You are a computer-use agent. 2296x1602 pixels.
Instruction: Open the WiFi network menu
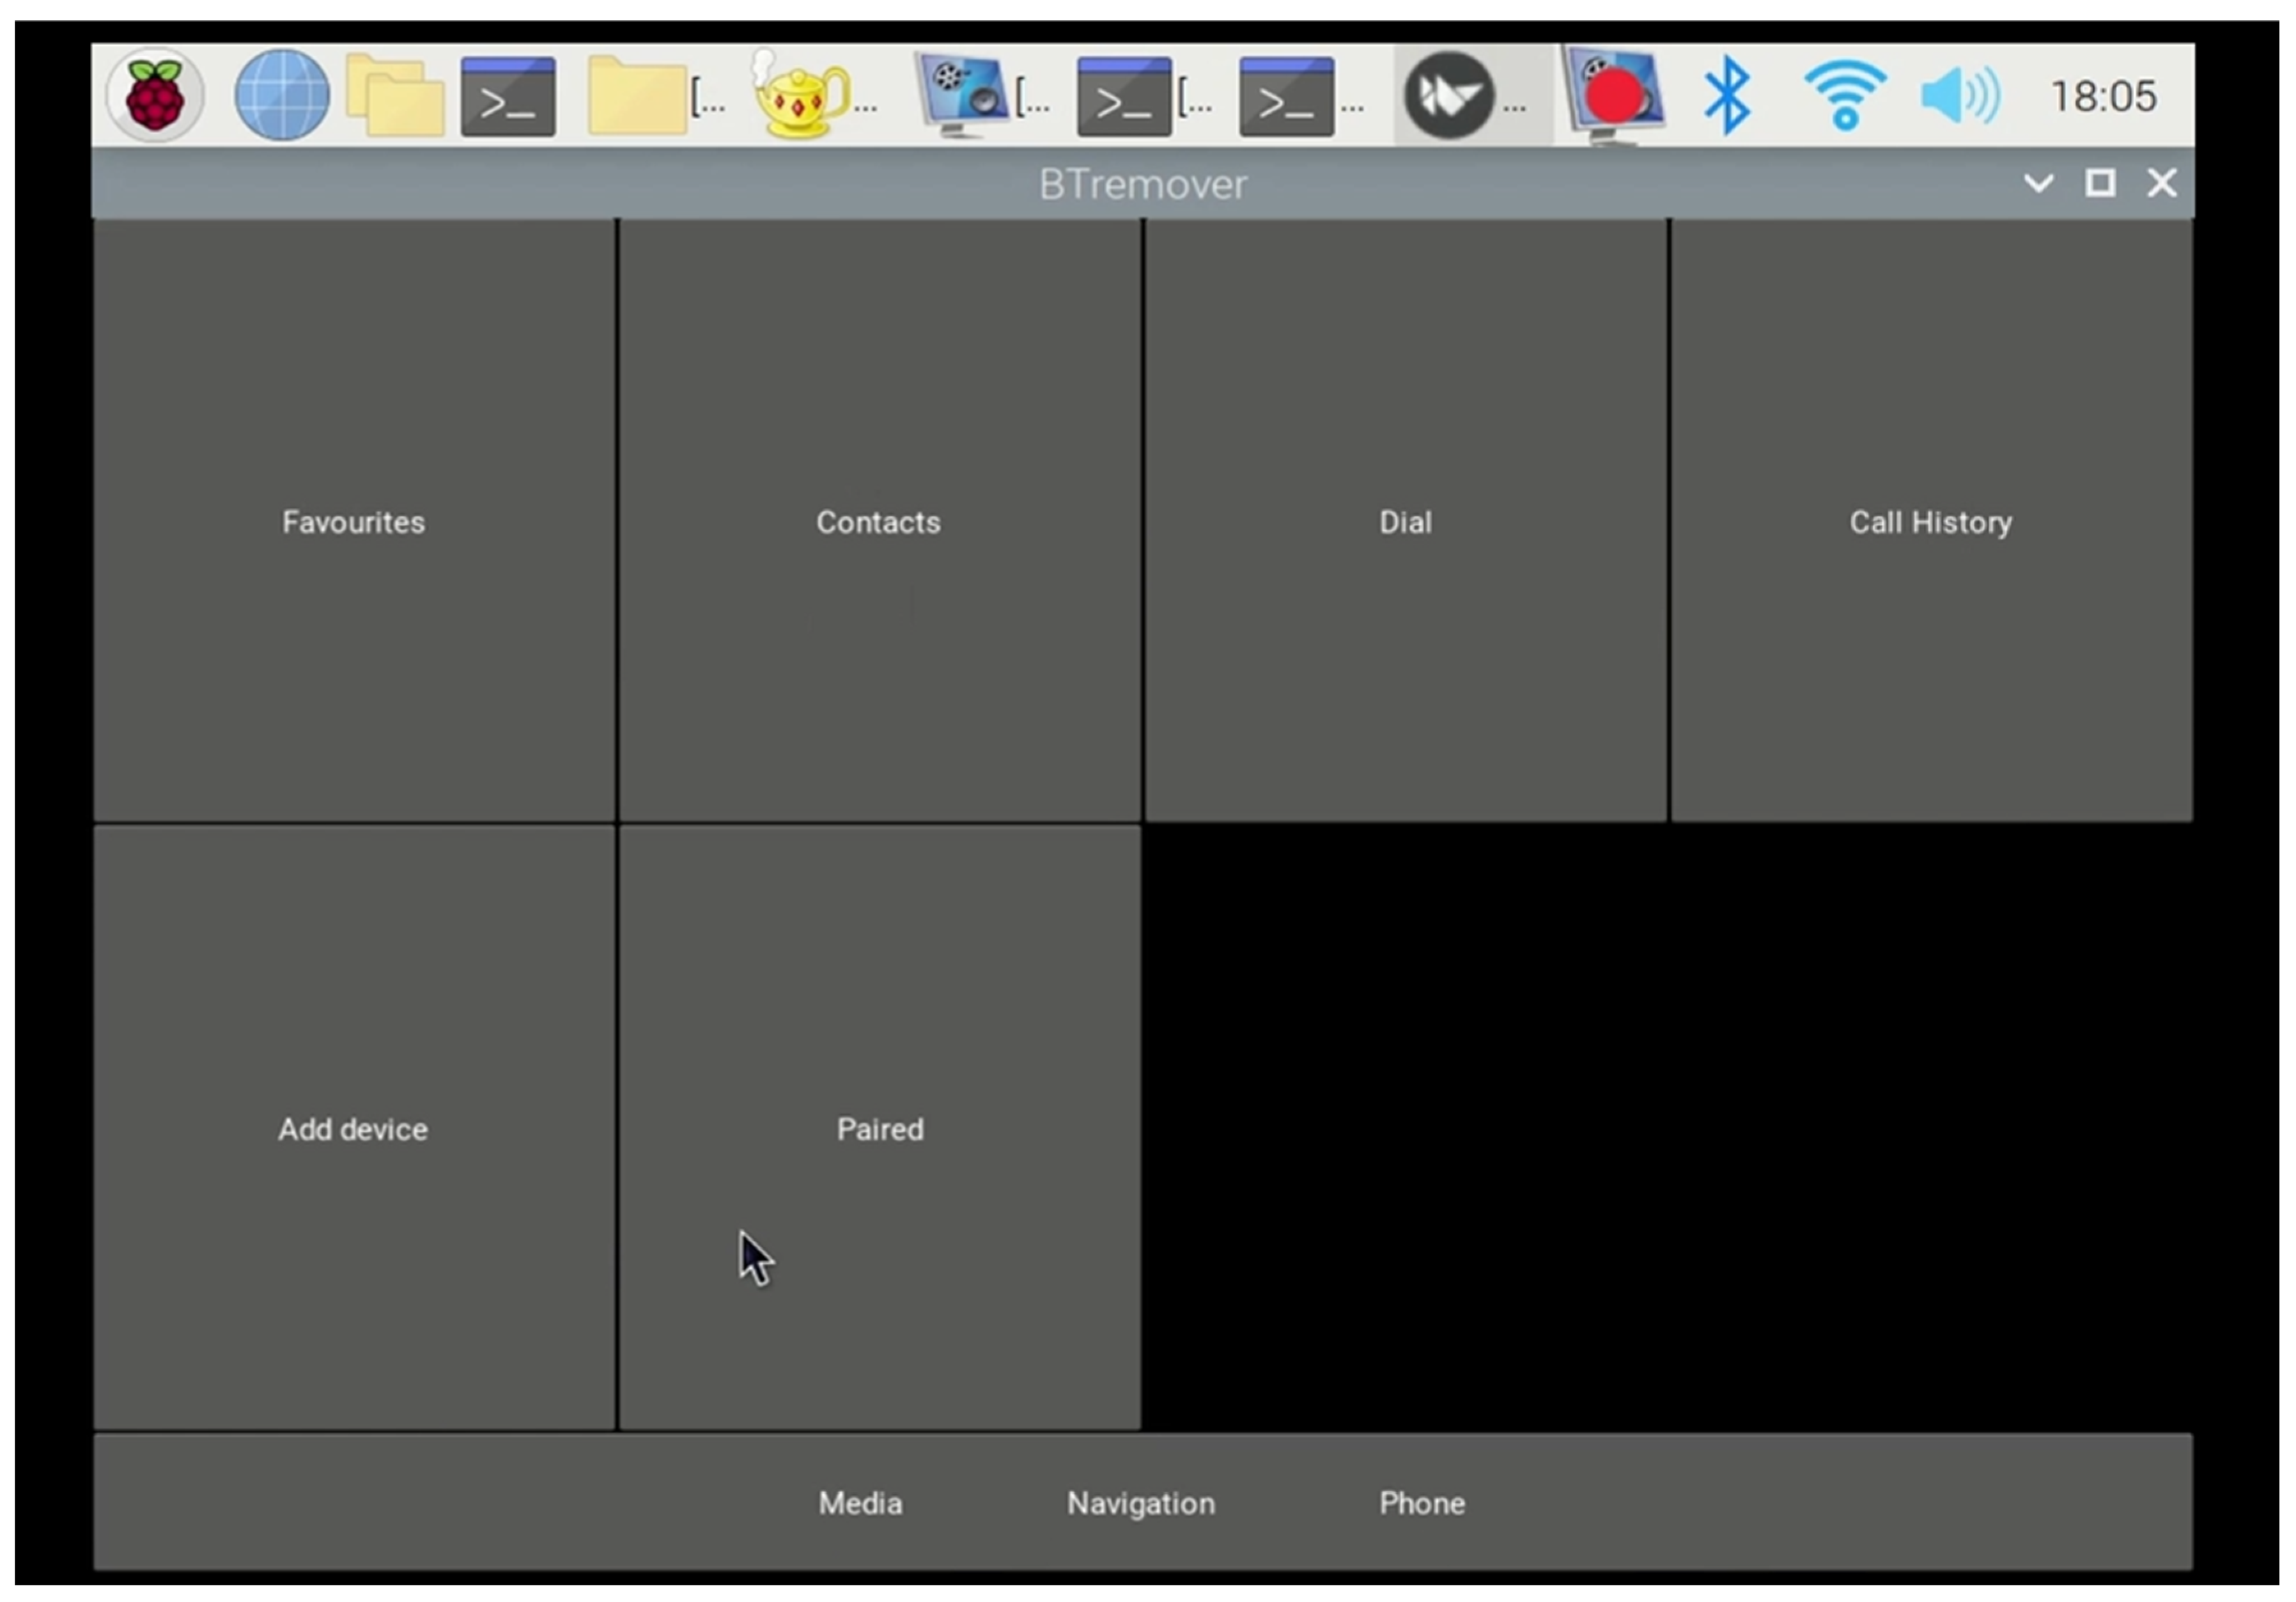point(1845,96)
